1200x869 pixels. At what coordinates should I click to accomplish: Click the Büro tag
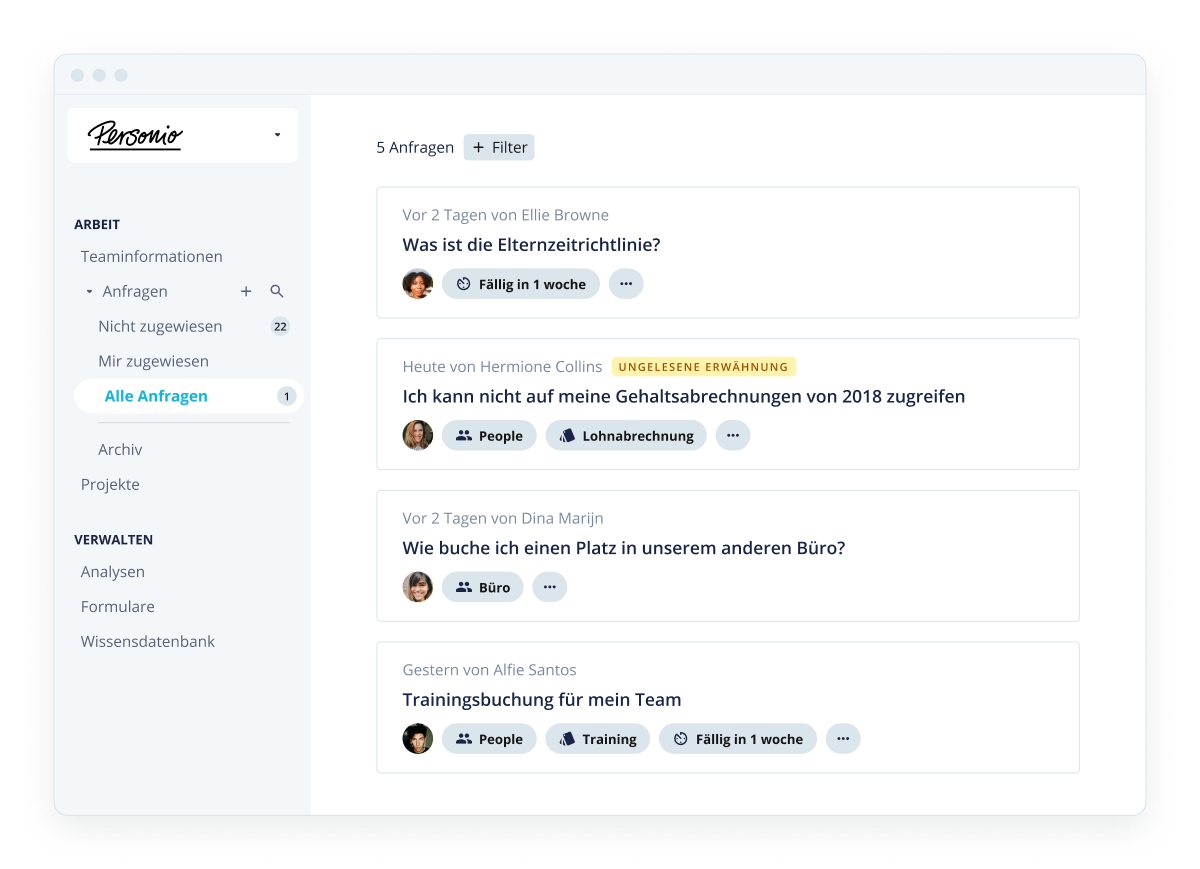(x=483, y=587)
